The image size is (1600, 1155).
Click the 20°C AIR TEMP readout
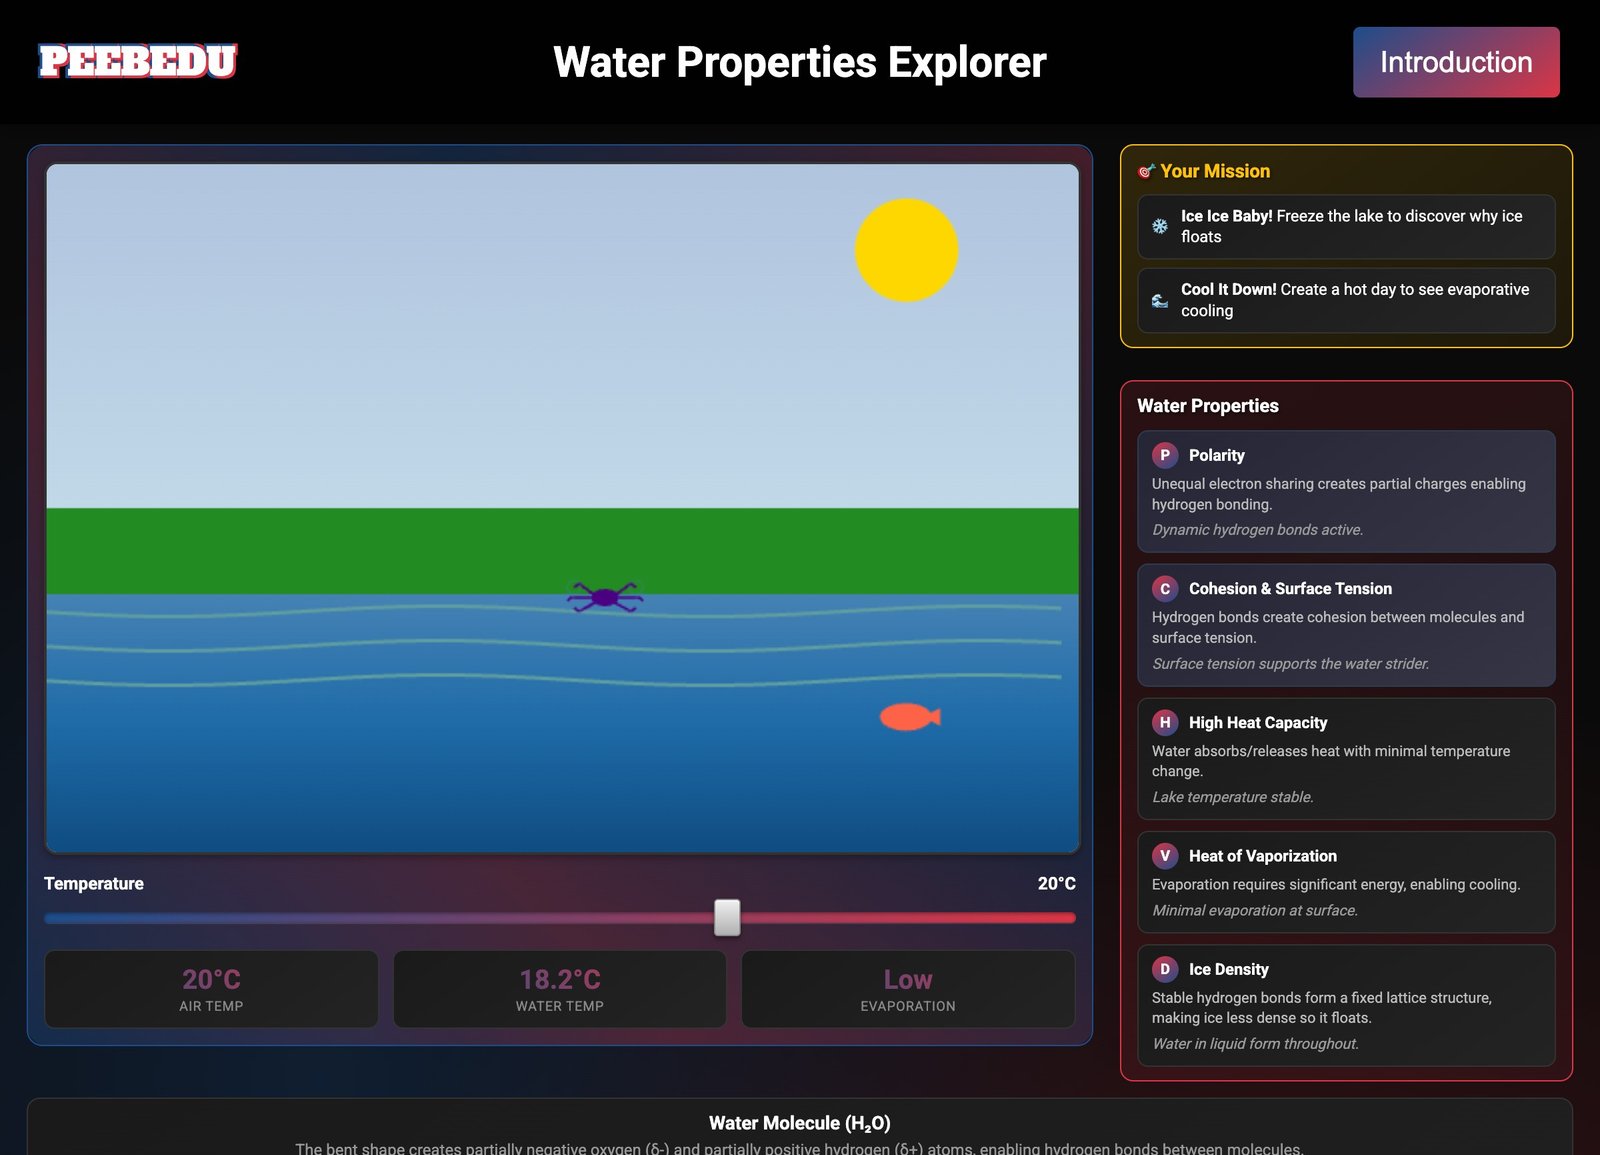tap(210, 989)
